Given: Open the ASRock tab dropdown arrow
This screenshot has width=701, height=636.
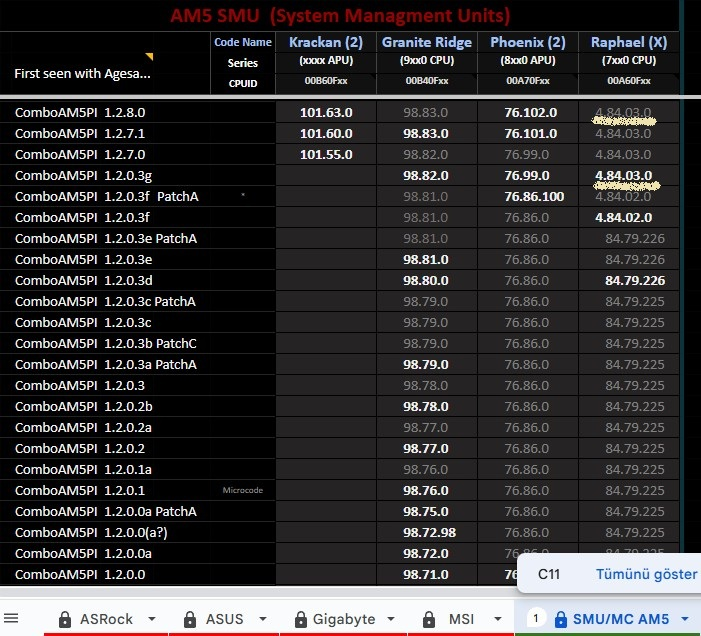Looking at the screenshot, I should coord(152,619).
